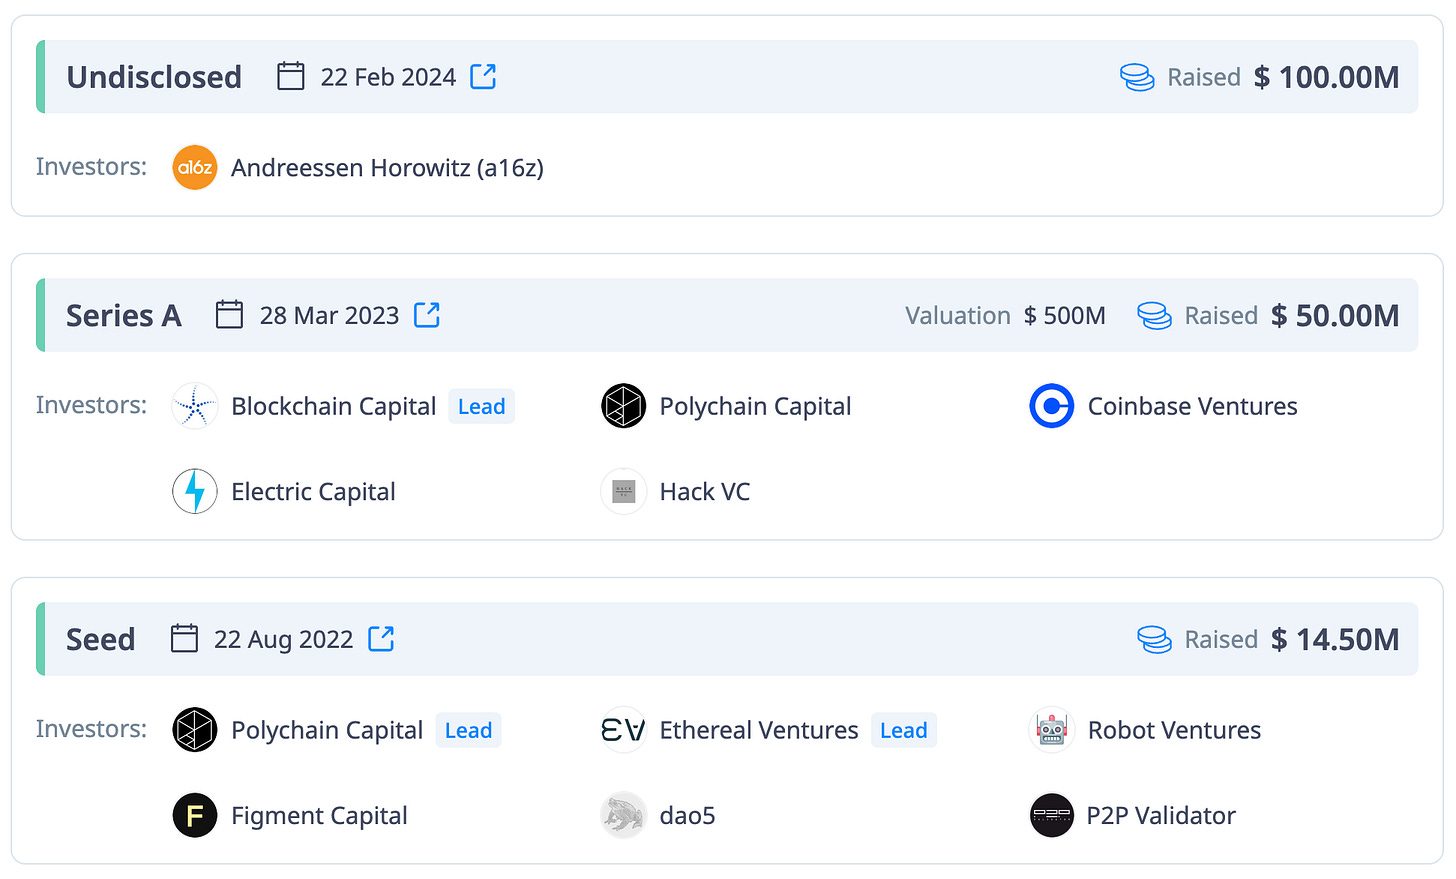The width and height of the screenshot is (1456, 879).
Task: Click the date 28 Mar 2023
Action: point(329,315)
